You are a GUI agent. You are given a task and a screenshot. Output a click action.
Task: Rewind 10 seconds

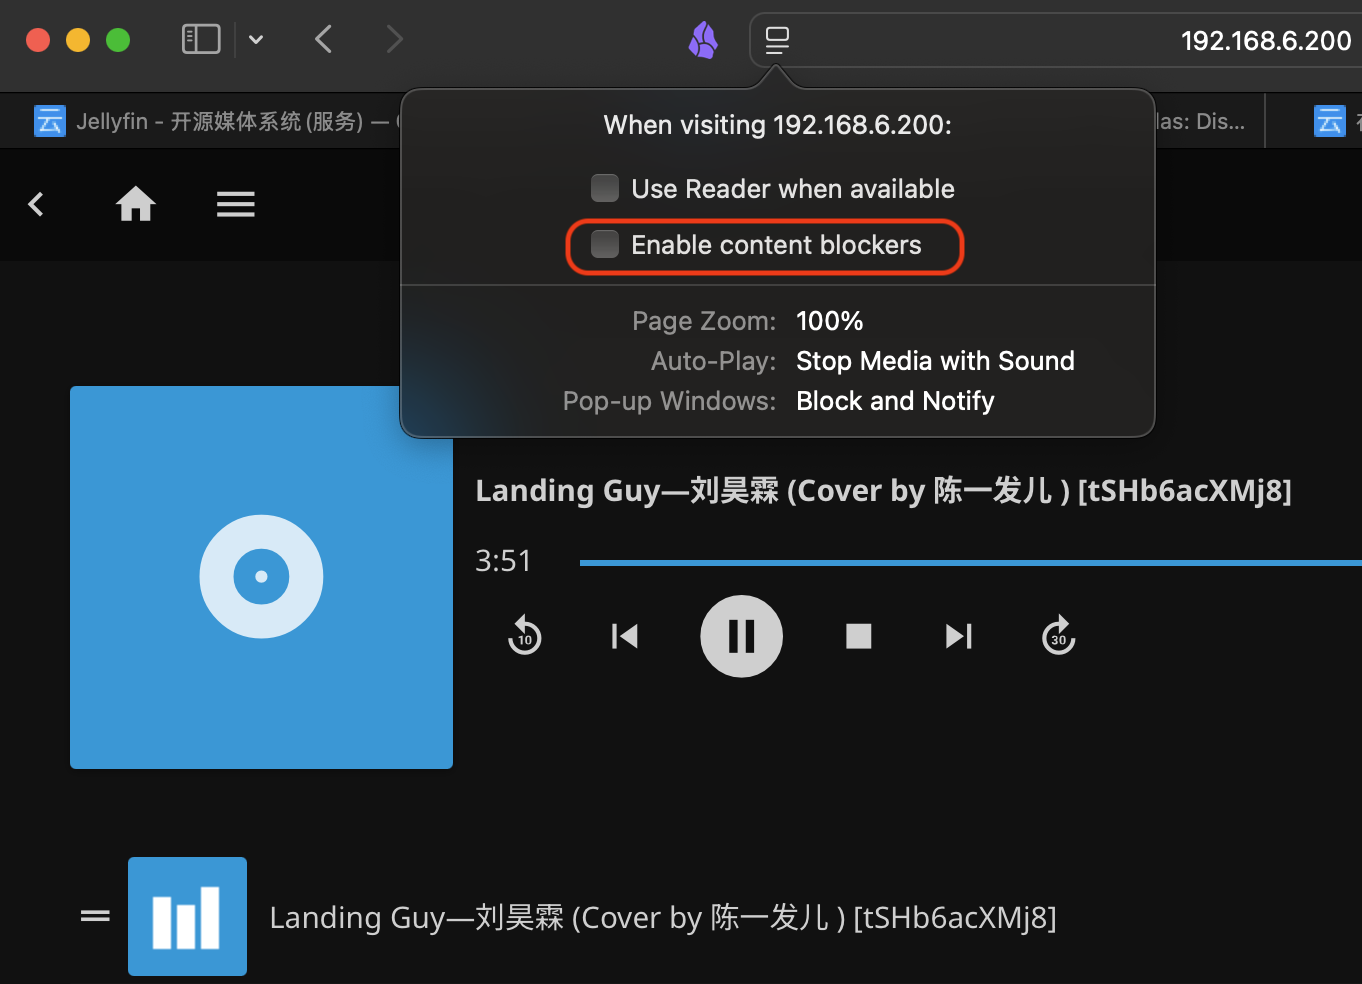(x=525, y=636)
